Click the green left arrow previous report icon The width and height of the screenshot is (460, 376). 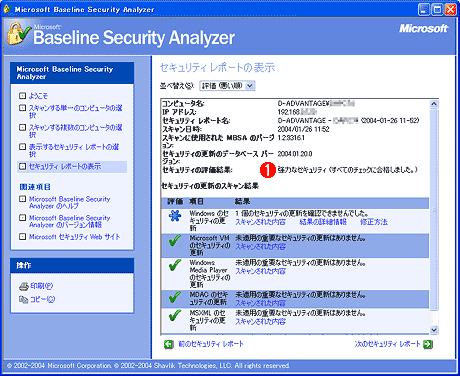point(169,344)
